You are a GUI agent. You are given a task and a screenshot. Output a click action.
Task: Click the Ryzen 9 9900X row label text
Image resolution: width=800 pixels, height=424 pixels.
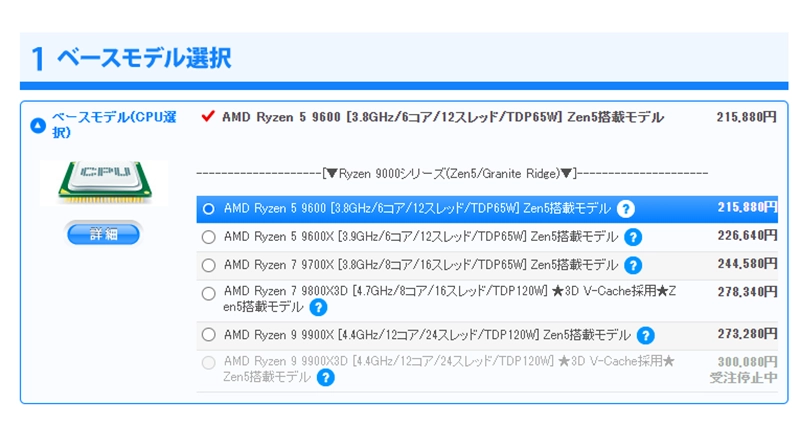coord(427,335)
